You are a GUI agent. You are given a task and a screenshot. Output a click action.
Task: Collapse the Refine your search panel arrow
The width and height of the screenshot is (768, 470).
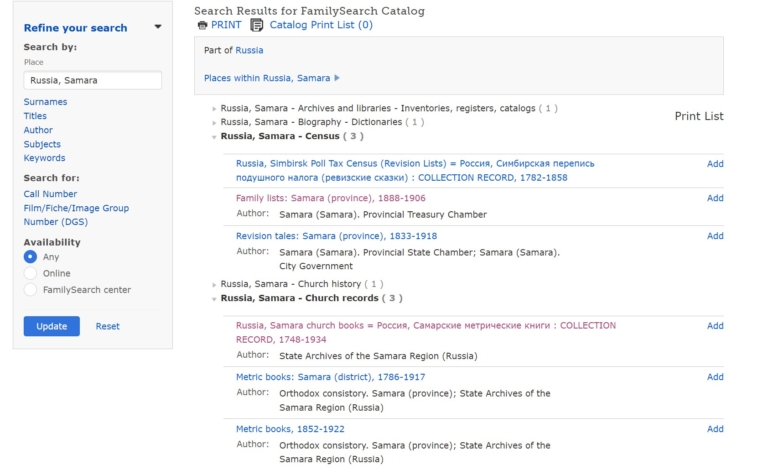pyautogui.click(x=158, y=27)
